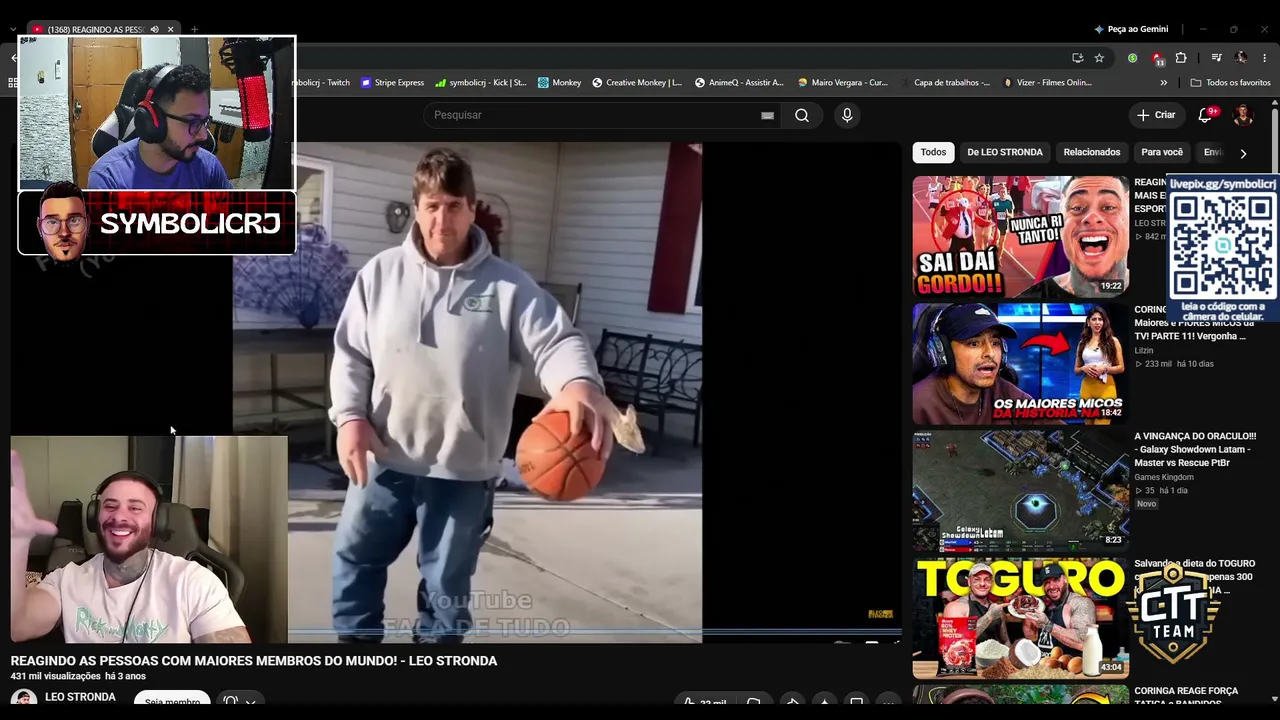Start voice search with the microphone icon

(x=847, y=115)
